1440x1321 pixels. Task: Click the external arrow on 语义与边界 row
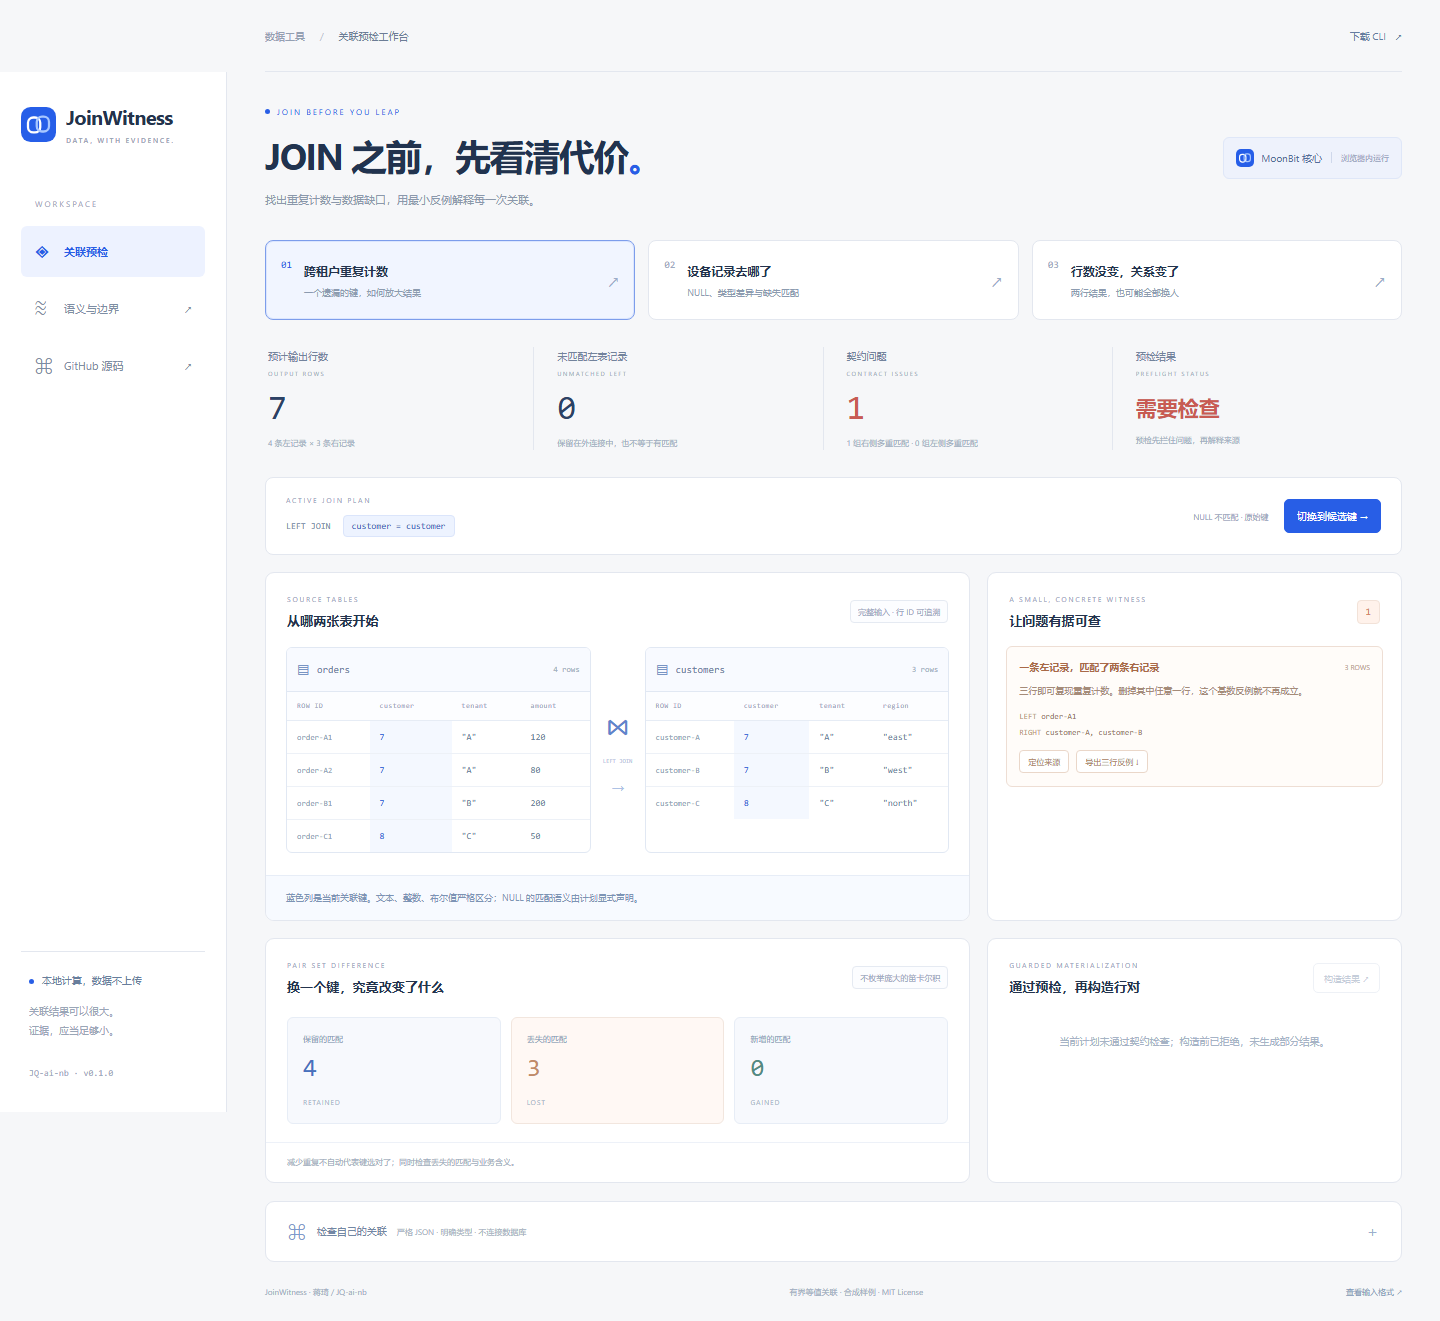(x=188, y=309)
